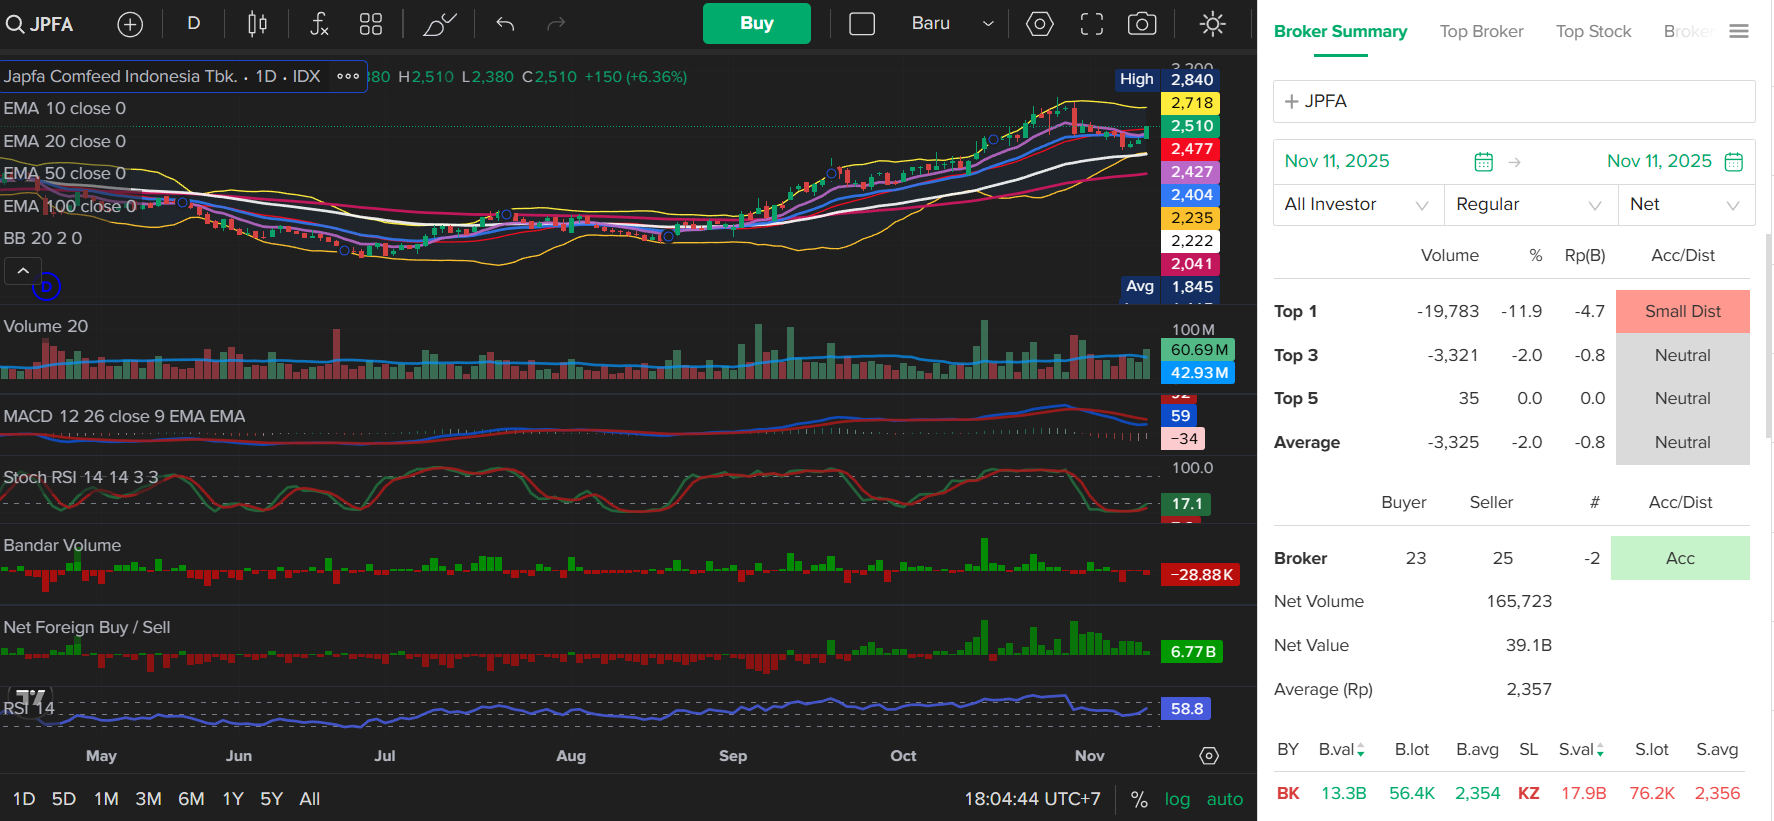Click the JPFA stock input field
This screenshot has height=821, width=1774.
tap(1514, 102)
